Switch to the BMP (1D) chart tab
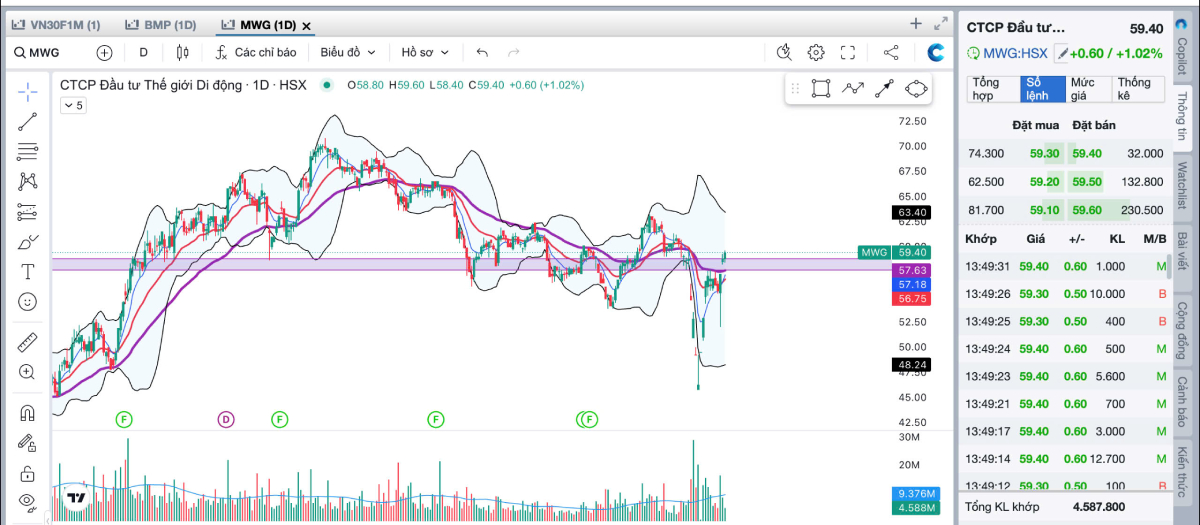This screenshot has height=525, width=1200. tap(162, 25)
